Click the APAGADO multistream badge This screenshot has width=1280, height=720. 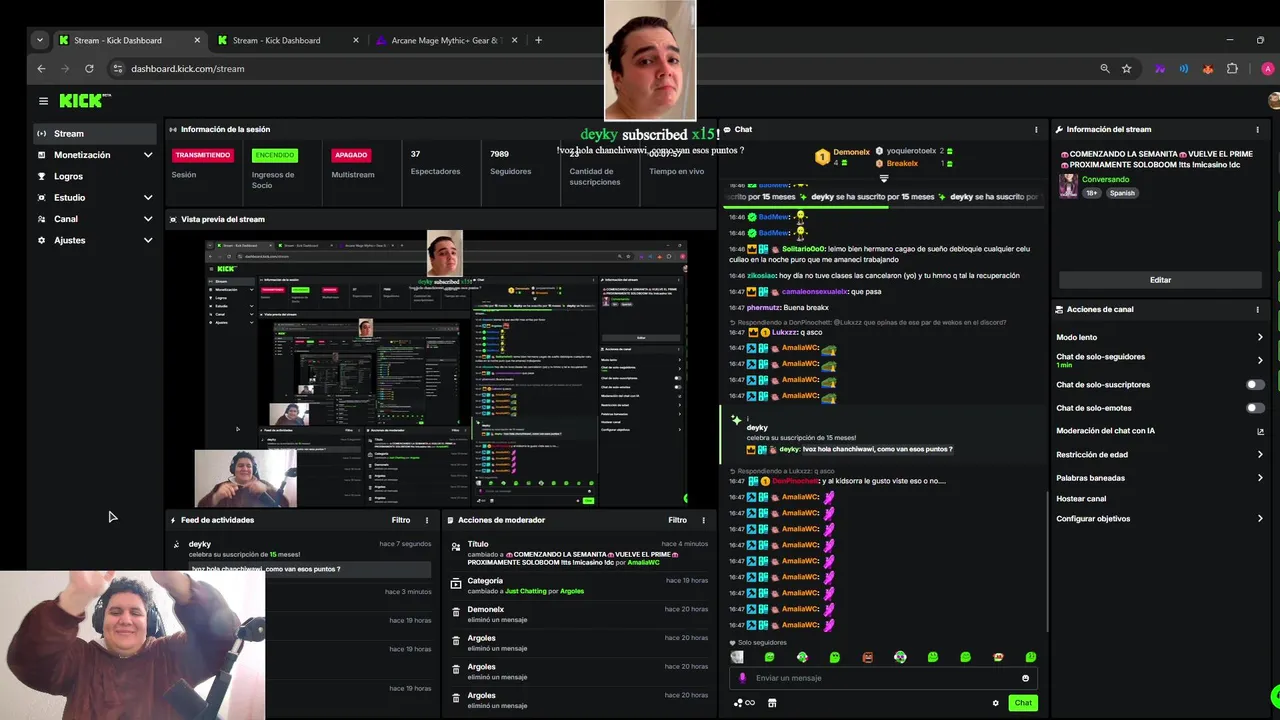click(351, 155)
